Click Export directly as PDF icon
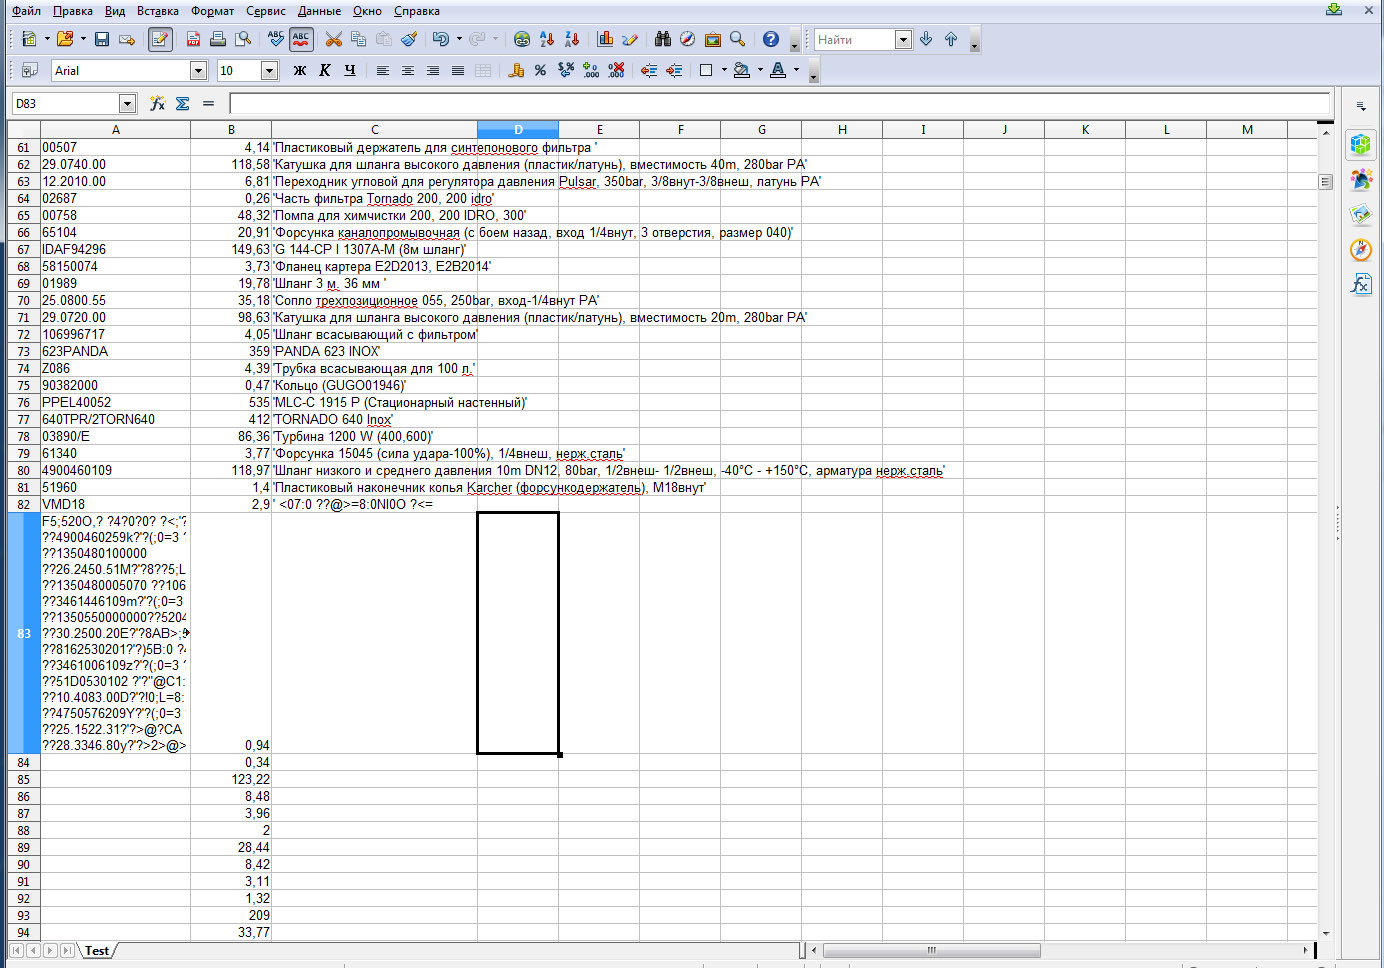 pos(193,39)
